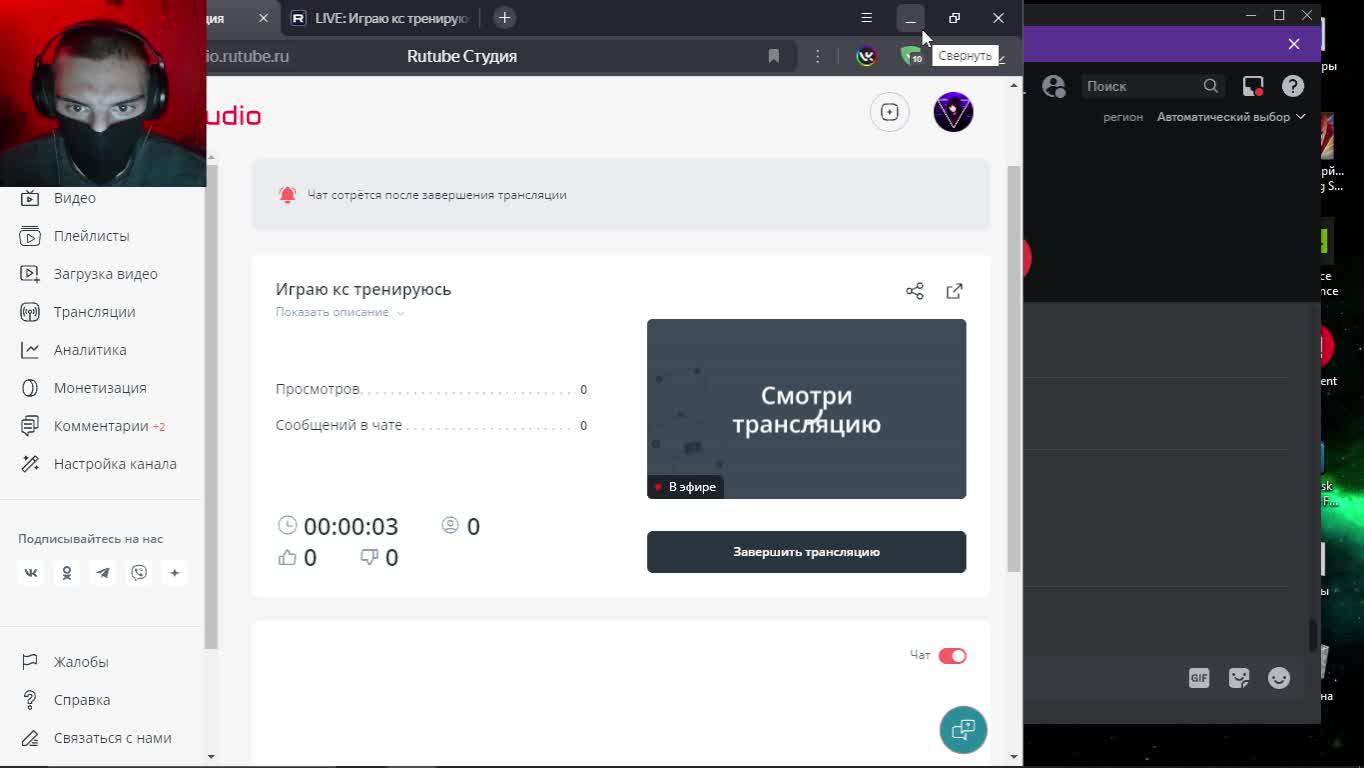Switch to the LIVE: Играю кс browser tab
Image resolution: width=1364 pixels, height=768 pixels.
click(x=381, y=18)
